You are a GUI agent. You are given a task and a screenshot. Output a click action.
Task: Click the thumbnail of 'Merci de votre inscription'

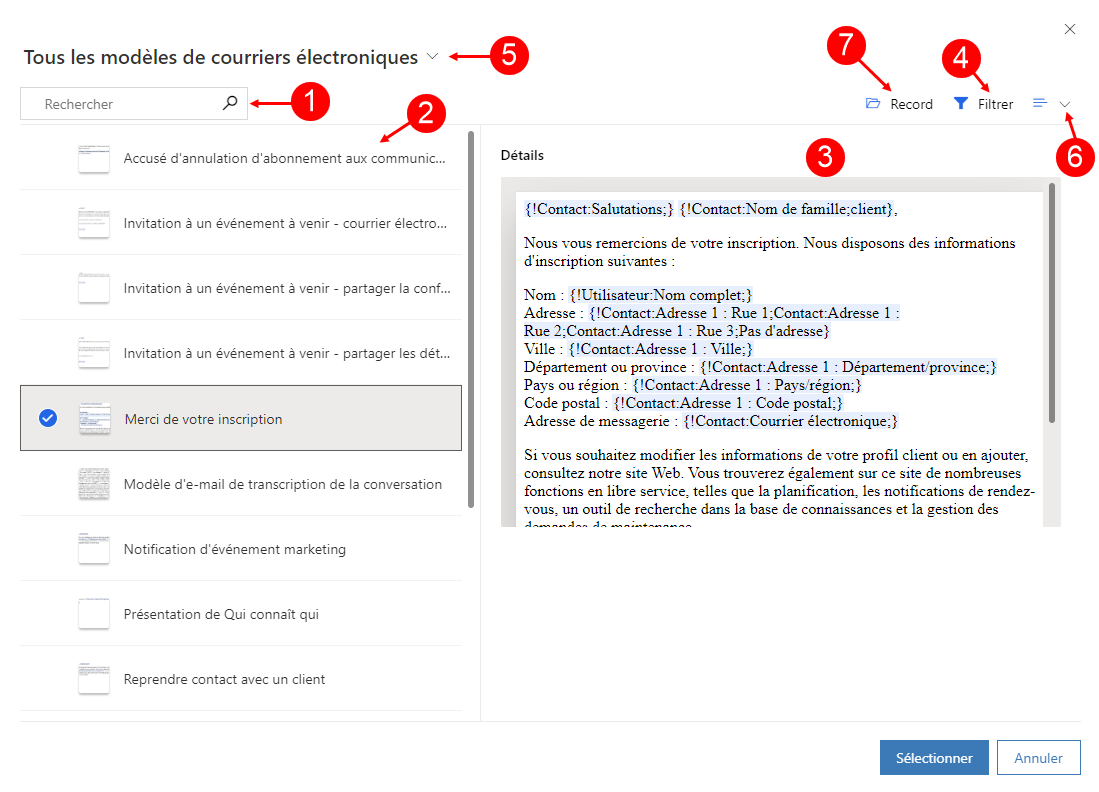pos(94,418)
